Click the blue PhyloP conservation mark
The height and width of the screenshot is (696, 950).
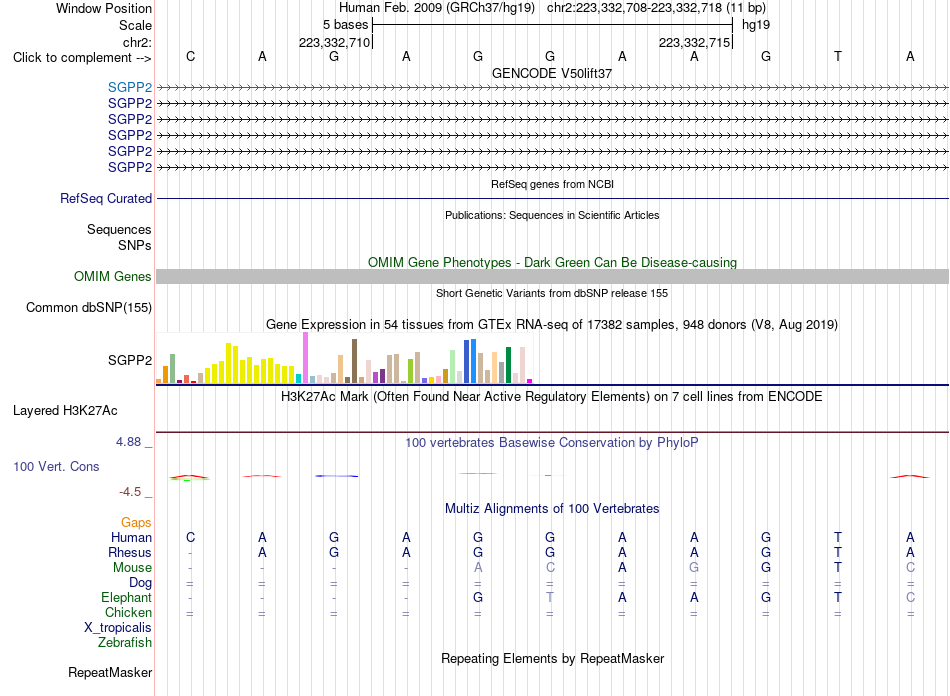[x=337, y=476]
